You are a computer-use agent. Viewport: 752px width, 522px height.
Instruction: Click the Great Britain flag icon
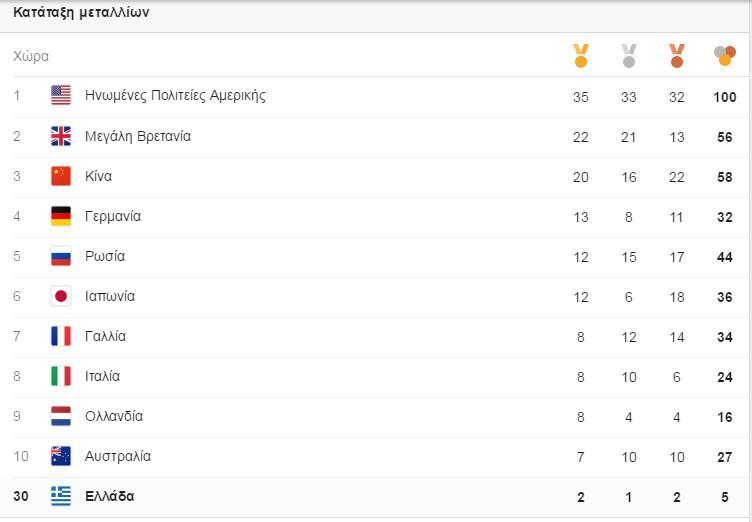coord(61,136)
